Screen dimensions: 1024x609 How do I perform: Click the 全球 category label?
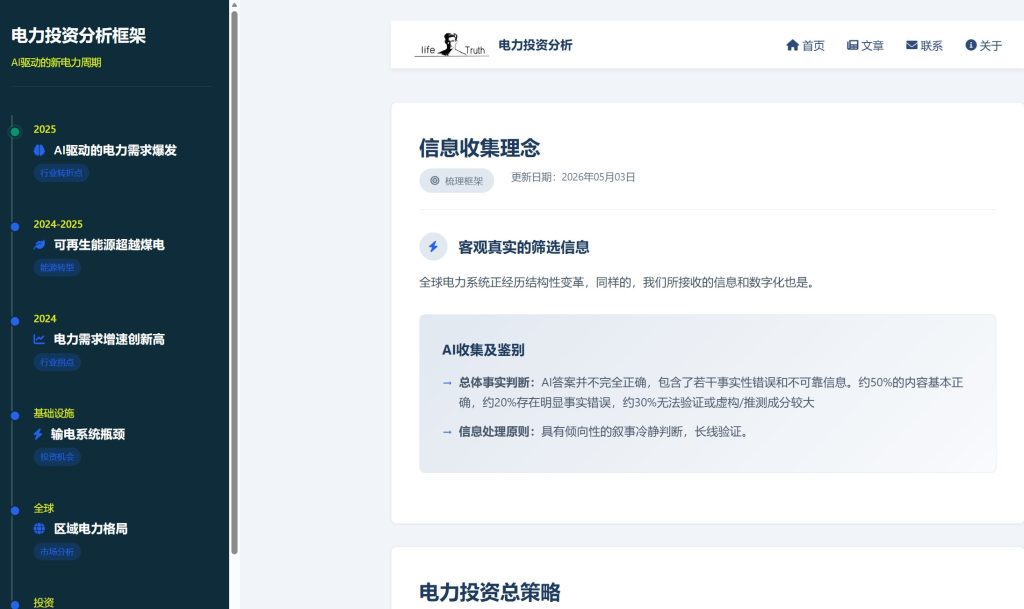44,508
